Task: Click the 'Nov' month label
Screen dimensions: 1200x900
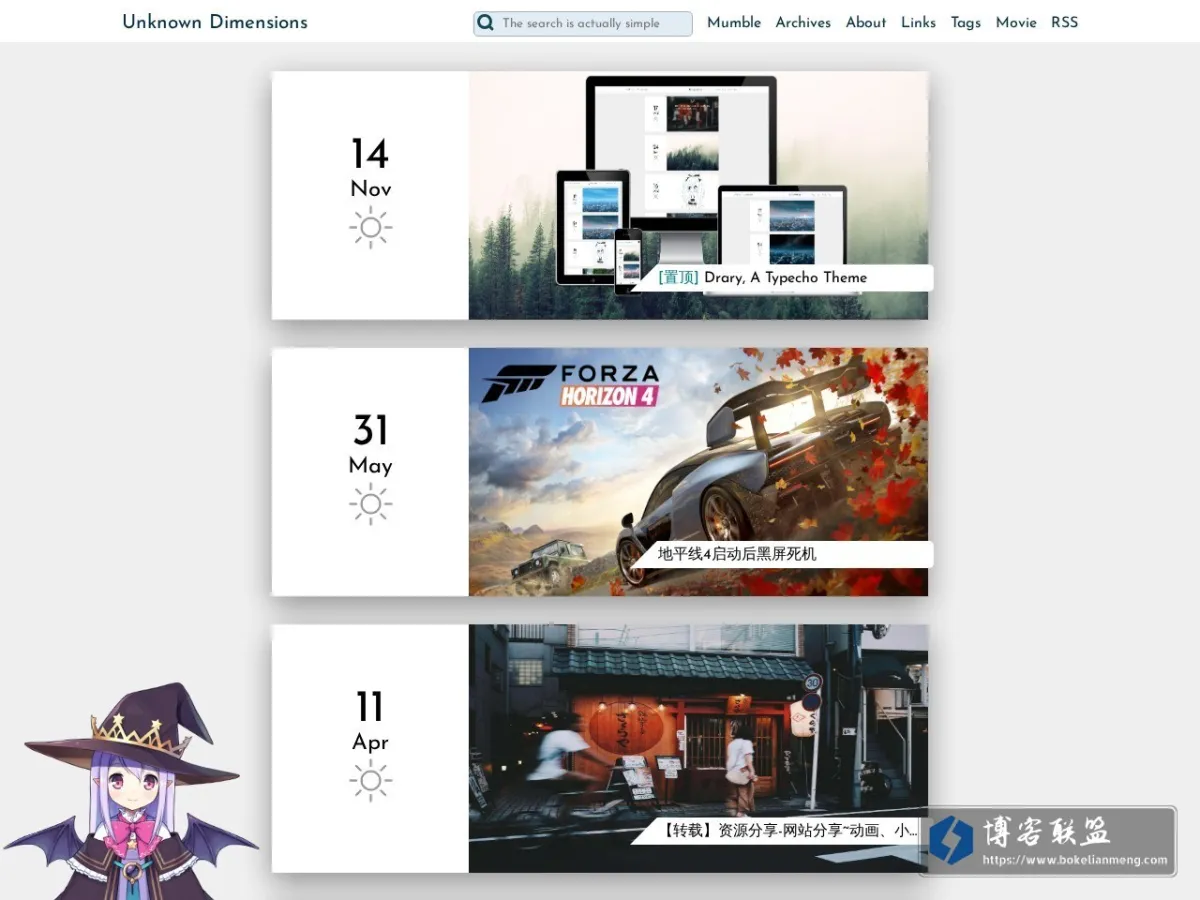Action: click(x=371, y=189)
